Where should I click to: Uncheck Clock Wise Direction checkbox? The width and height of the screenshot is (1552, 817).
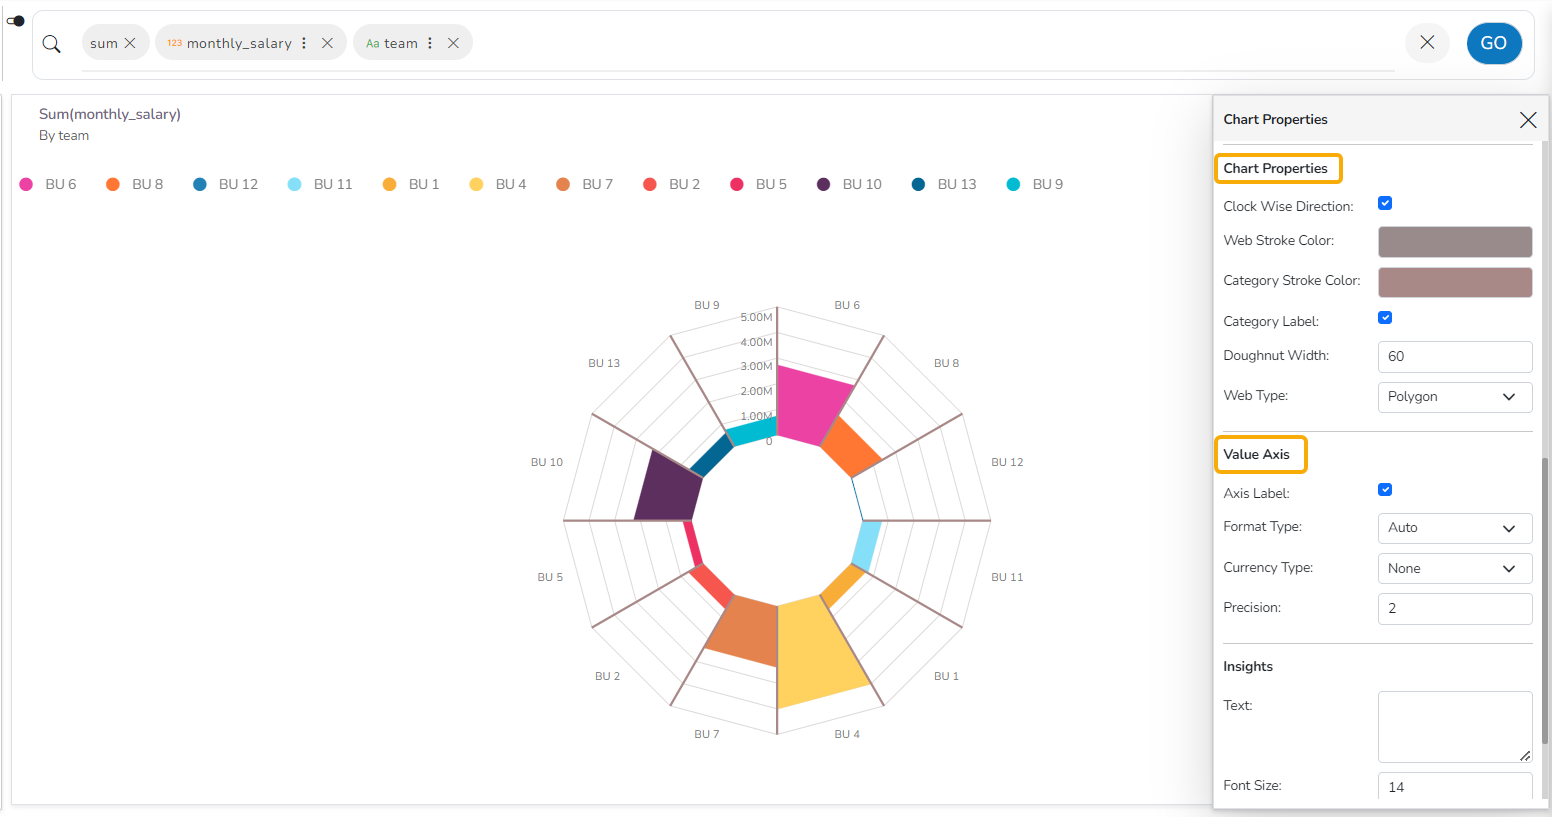[1385, 204]
